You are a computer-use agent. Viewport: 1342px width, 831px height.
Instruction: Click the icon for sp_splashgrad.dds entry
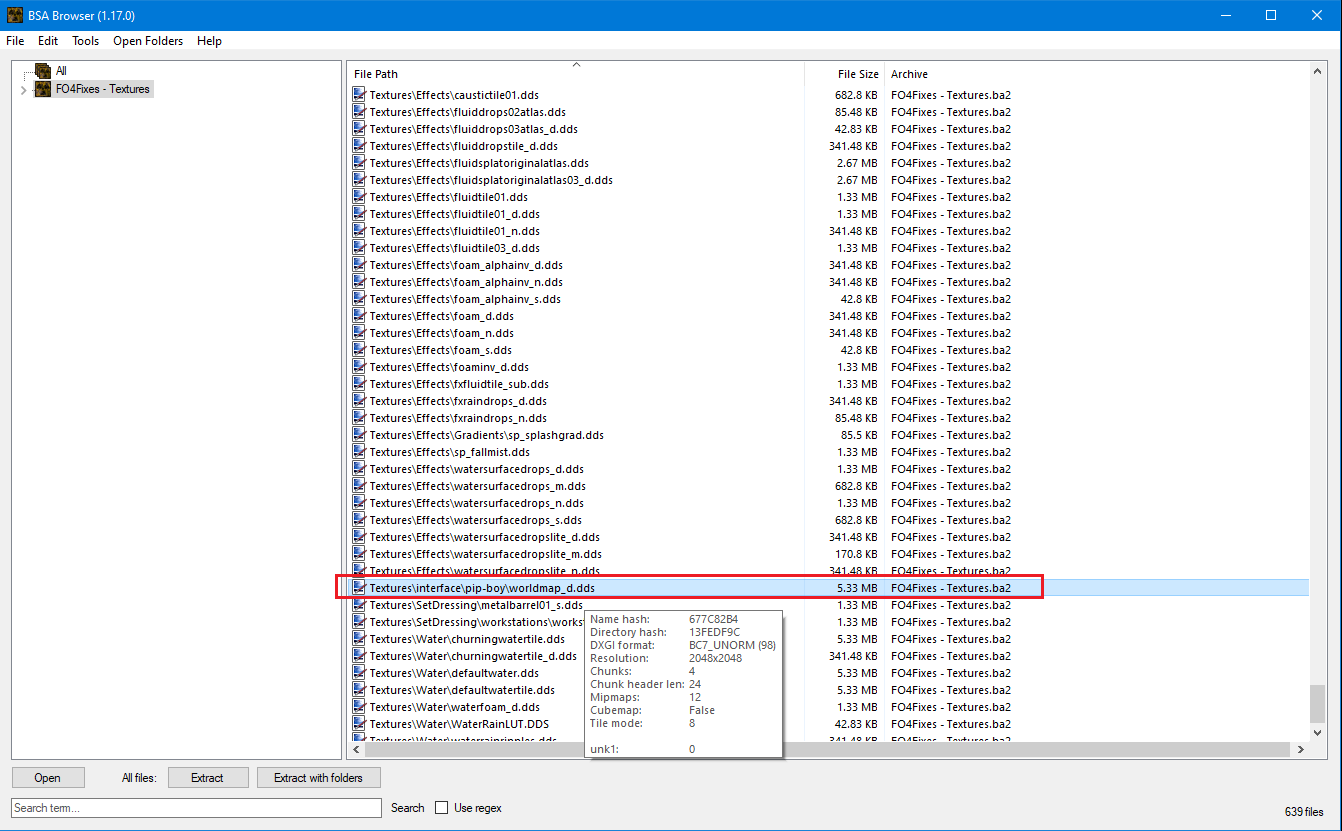point(359,435)
